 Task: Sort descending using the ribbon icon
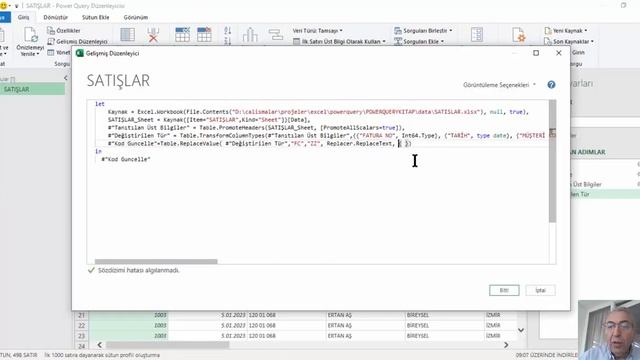click(x=228, y=41)
